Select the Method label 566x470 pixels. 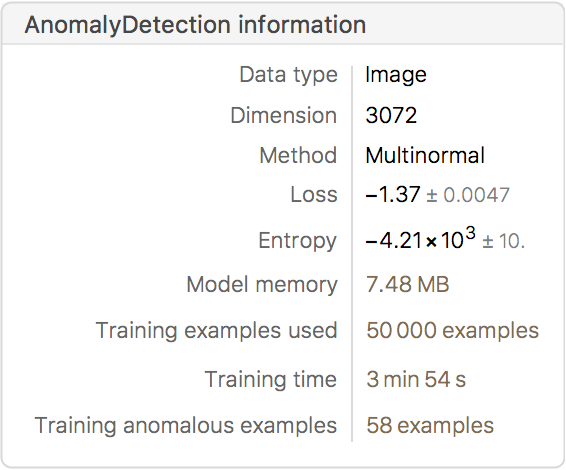[x=298, y=155]
